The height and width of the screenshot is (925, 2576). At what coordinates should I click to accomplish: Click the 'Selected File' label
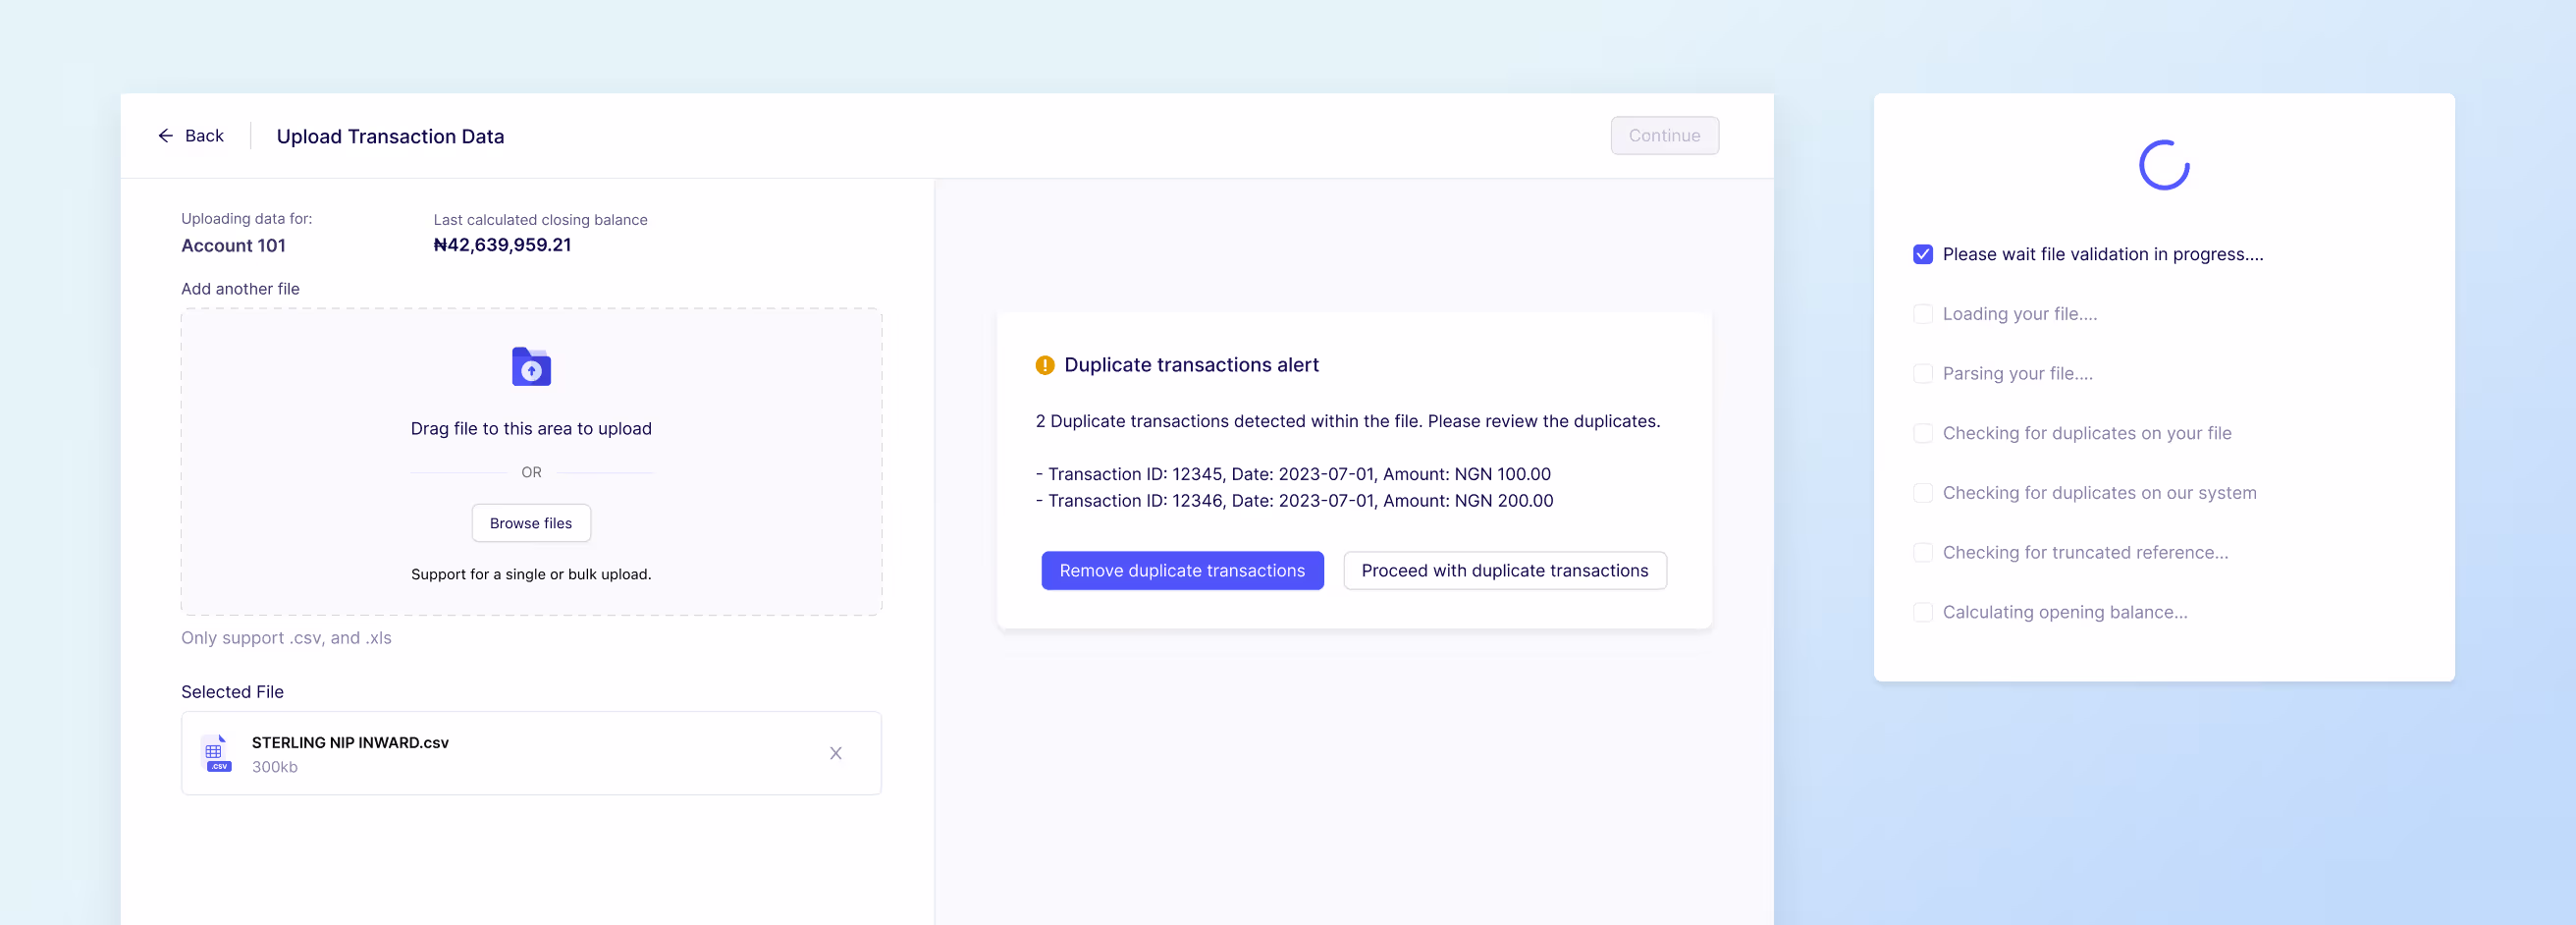(x=232, y=692)
